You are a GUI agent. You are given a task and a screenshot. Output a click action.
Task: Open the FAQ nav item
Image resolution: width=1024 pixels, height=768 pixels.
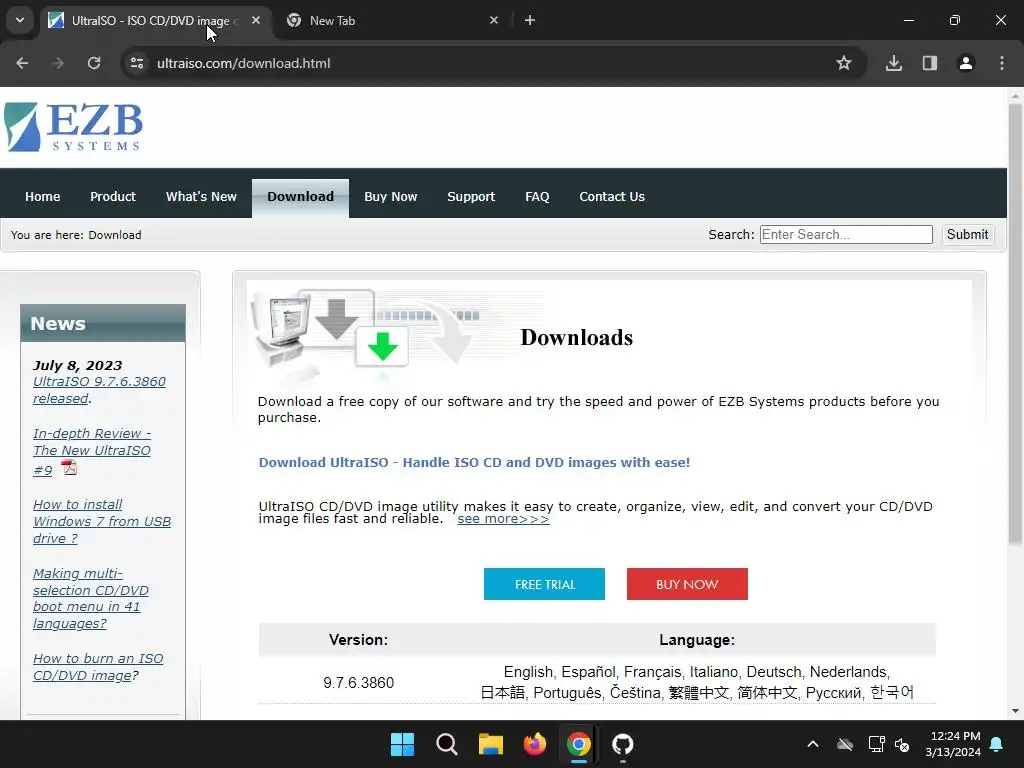coord(537,197)
